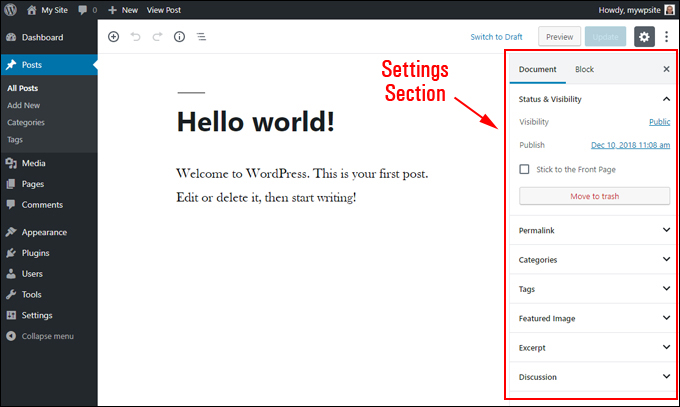Click the Media icon in the sidebar
680x407 pixels.
point(11,163)
